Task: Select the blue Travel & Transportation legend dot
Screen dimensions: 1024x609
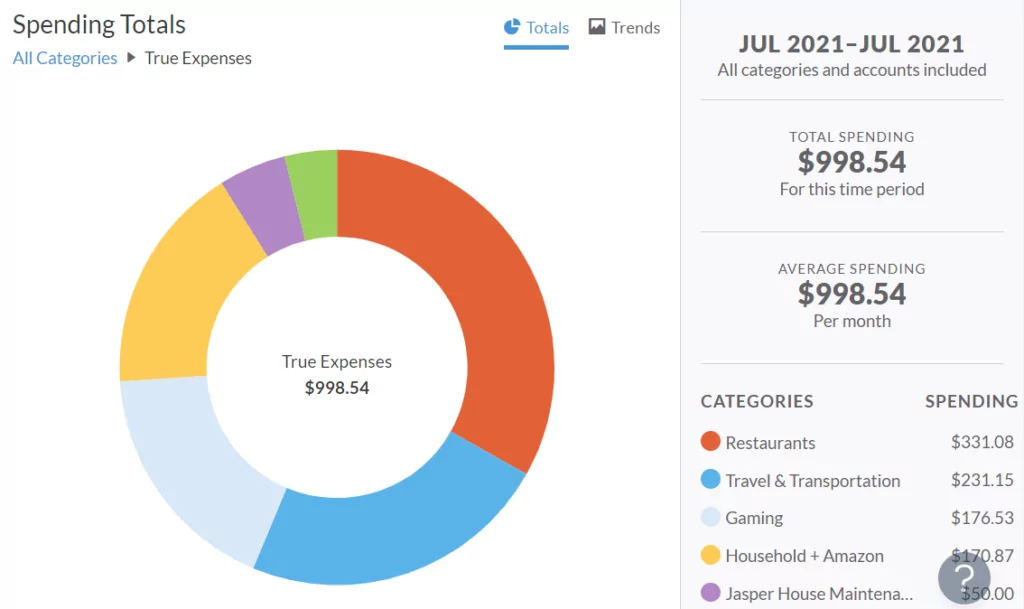Action: coord(710,479)
